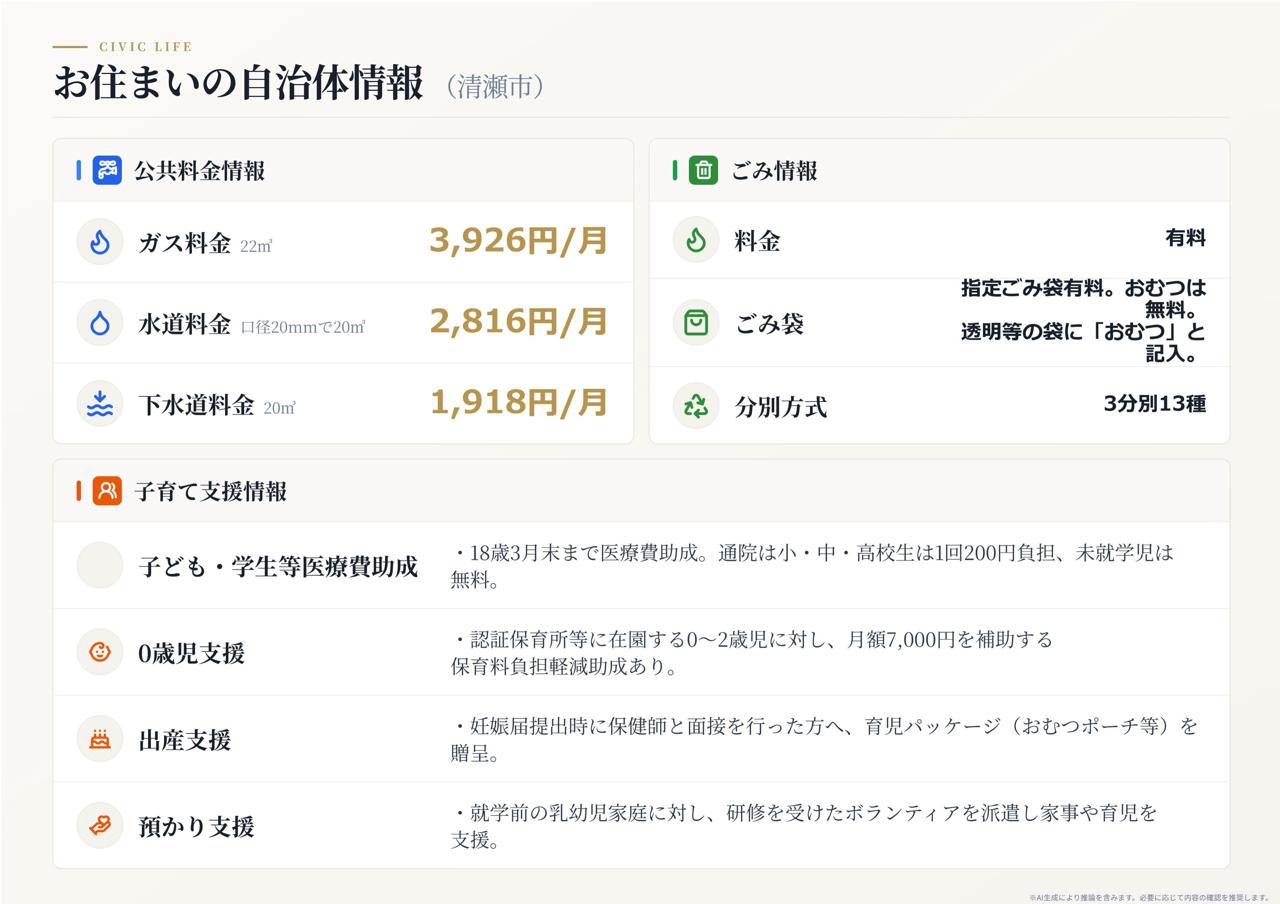Click the sewage waves icon beside 下水道料金
Screen dimensions: 1280x904
click(100, 403)
